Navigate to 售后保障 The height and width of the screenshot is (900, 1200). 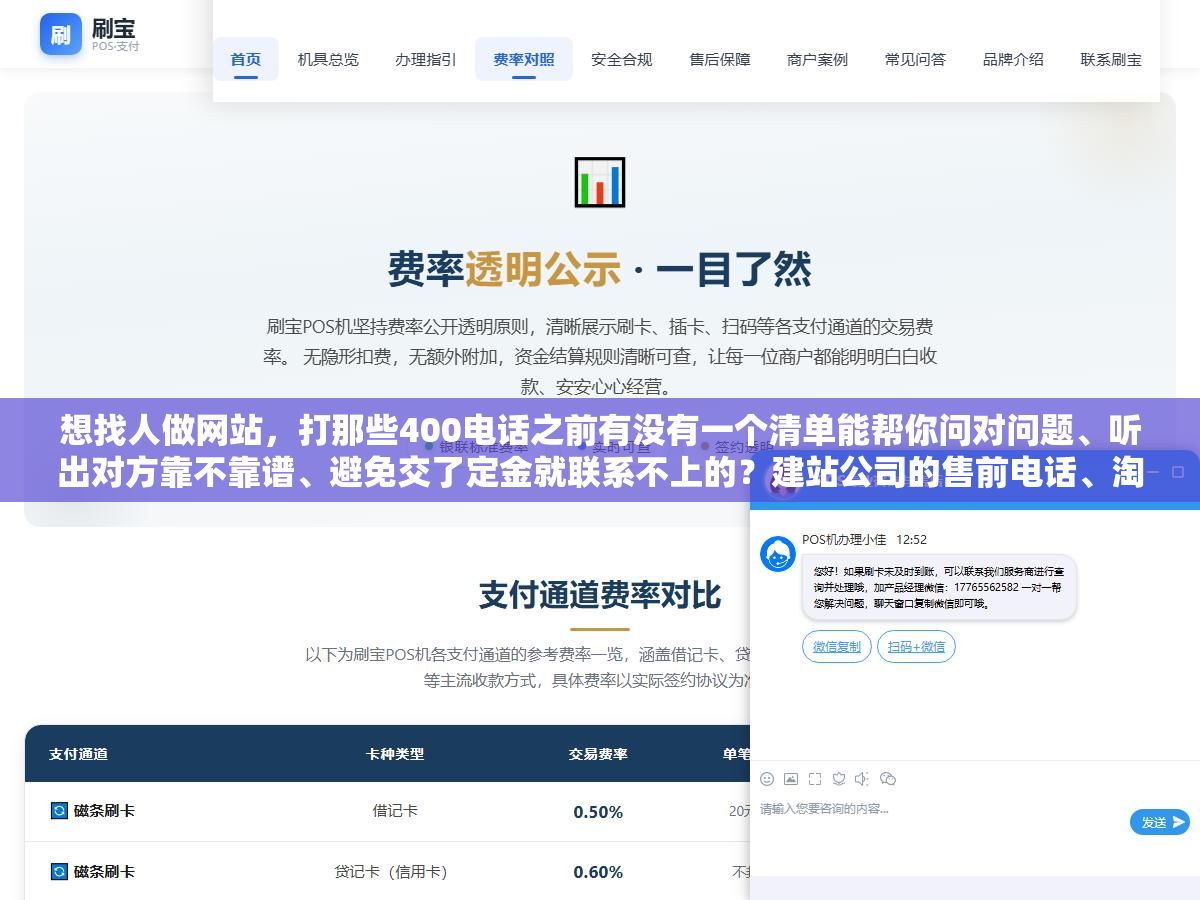point(720,59)
